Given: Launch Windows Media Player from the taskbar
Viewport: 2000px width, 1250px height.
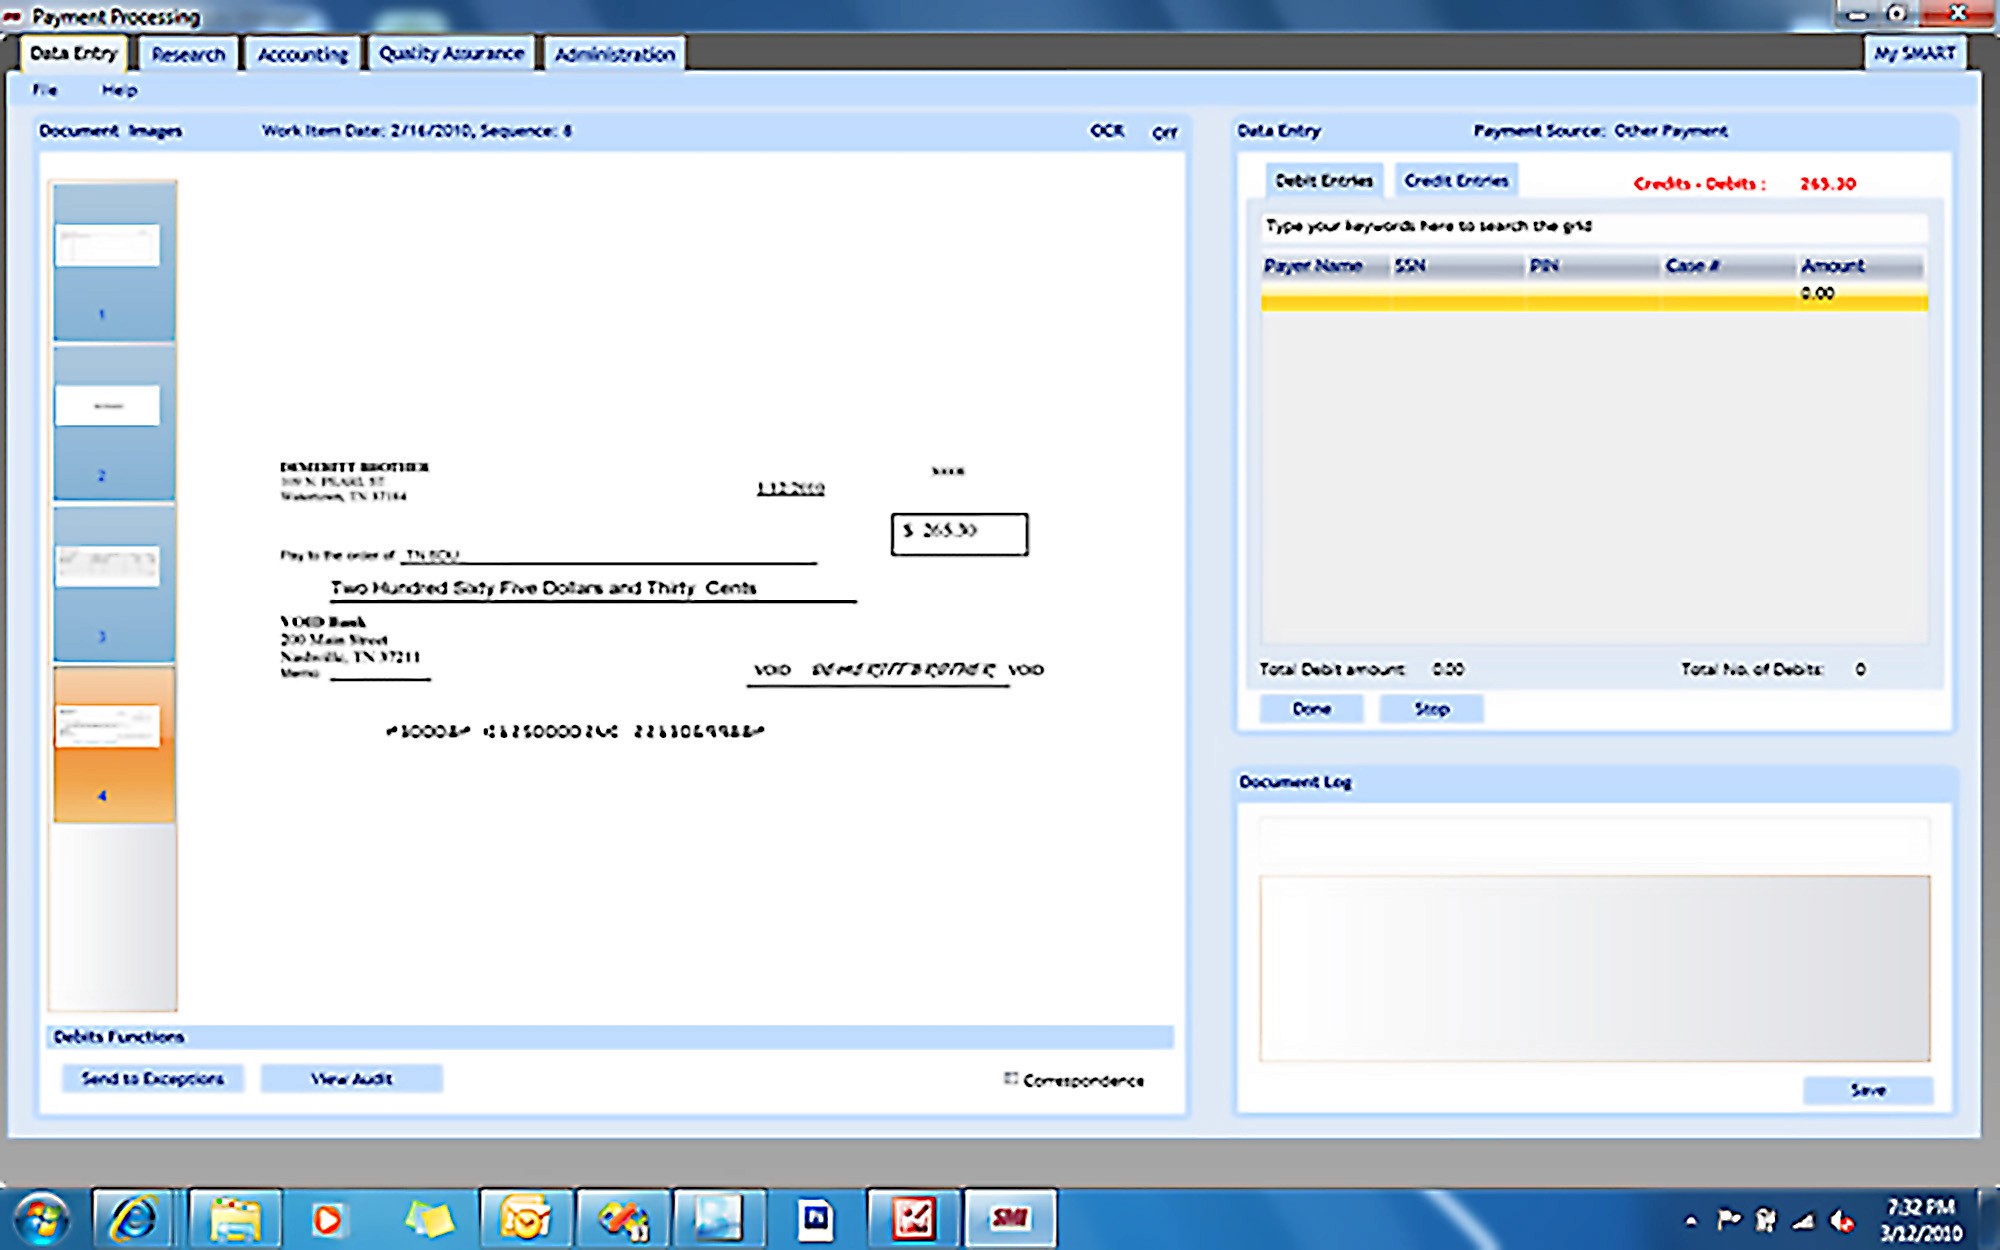Looking at the screenshot, I should (328, 1219).
